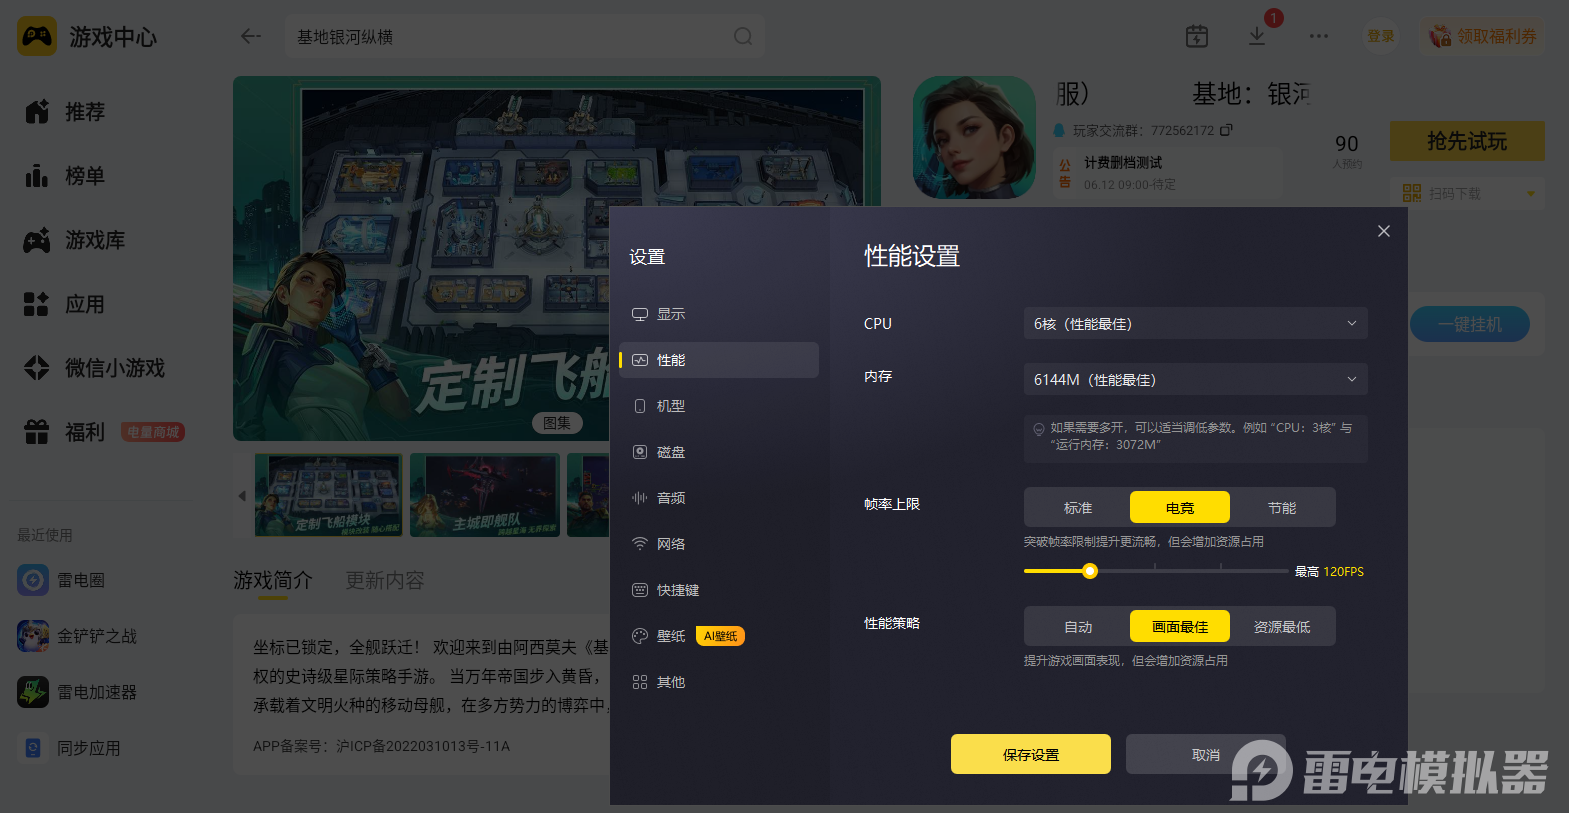Copy the player group number 772562172
The image size is (1569, 813).
tap(1227, 130)
